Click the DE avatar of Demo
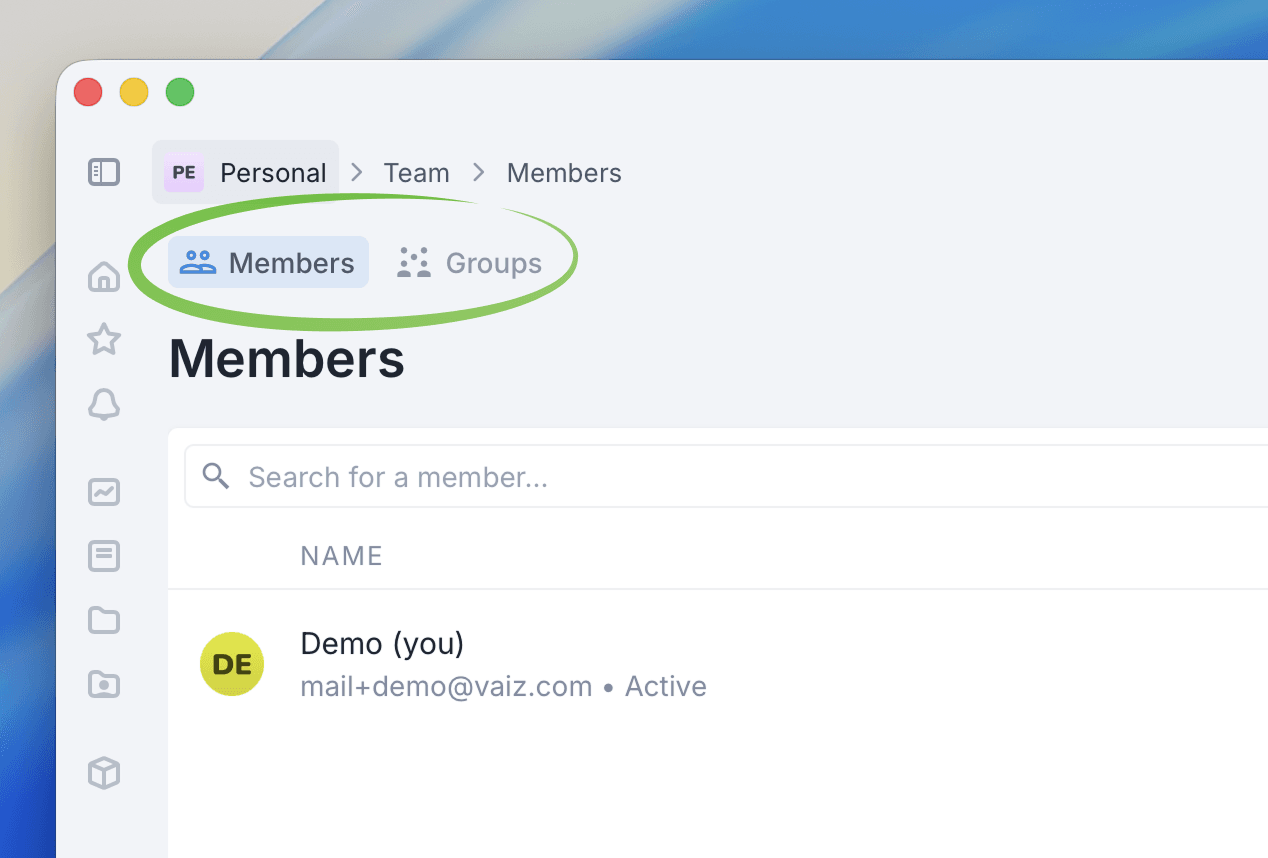1268x858 pixels. (232, 664)
